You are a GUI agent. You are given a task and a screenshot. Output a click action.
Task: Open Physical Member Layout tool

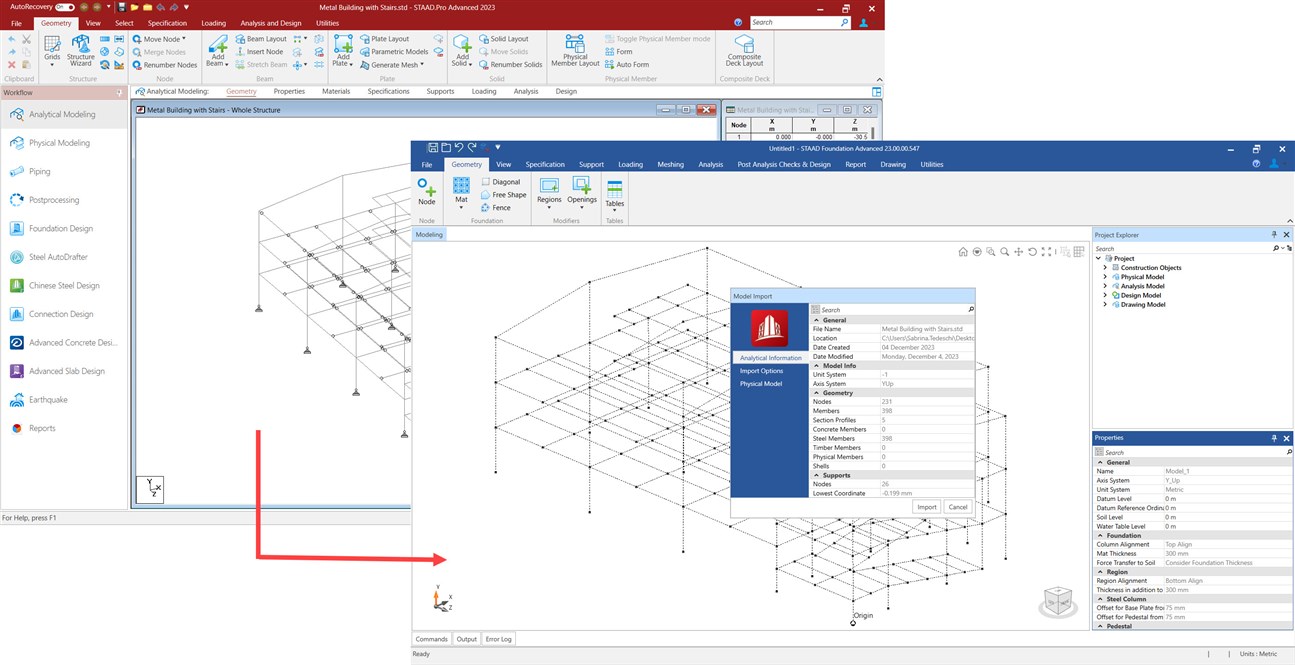point(575,50)
